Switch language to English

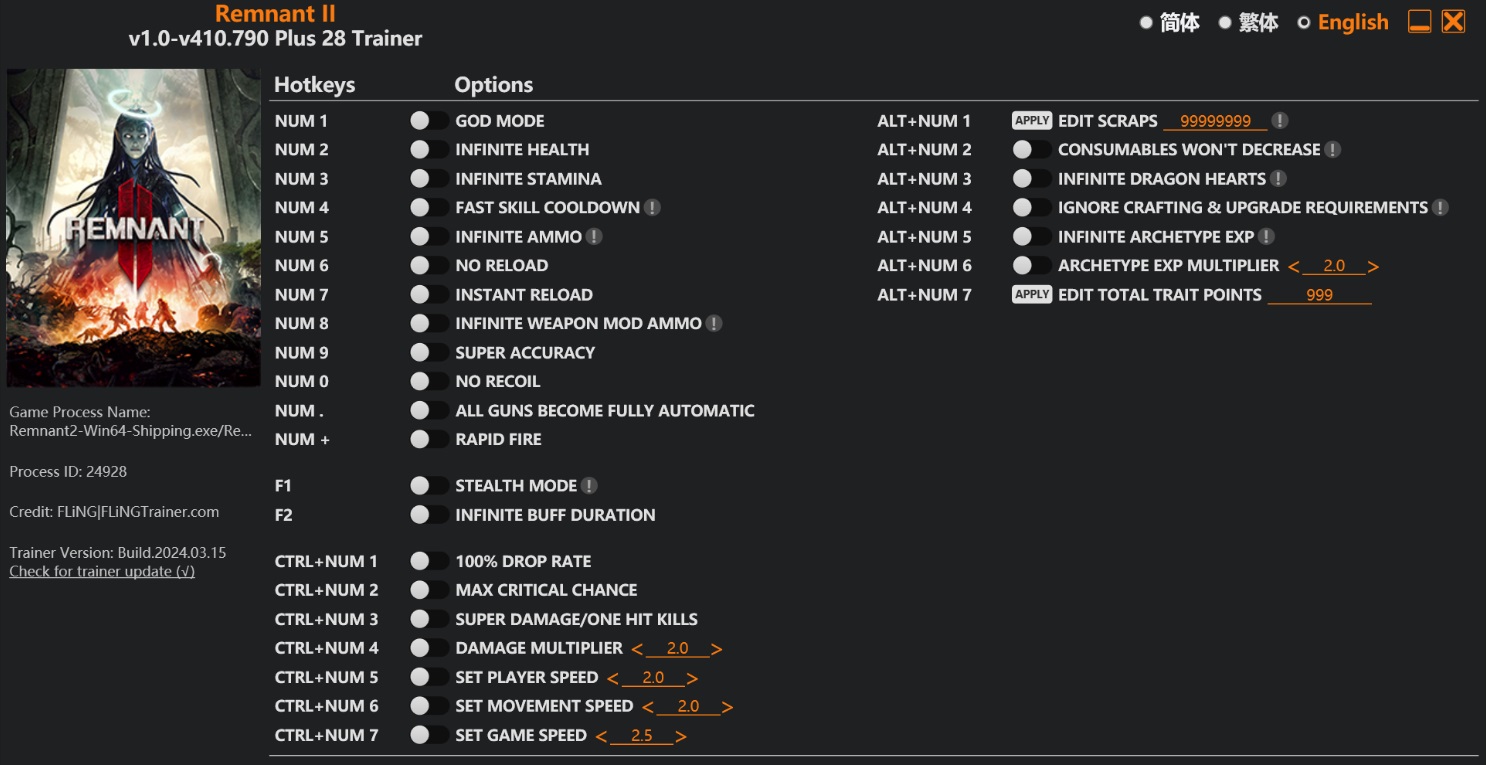pyautogui.click(x=1304, y=22)
